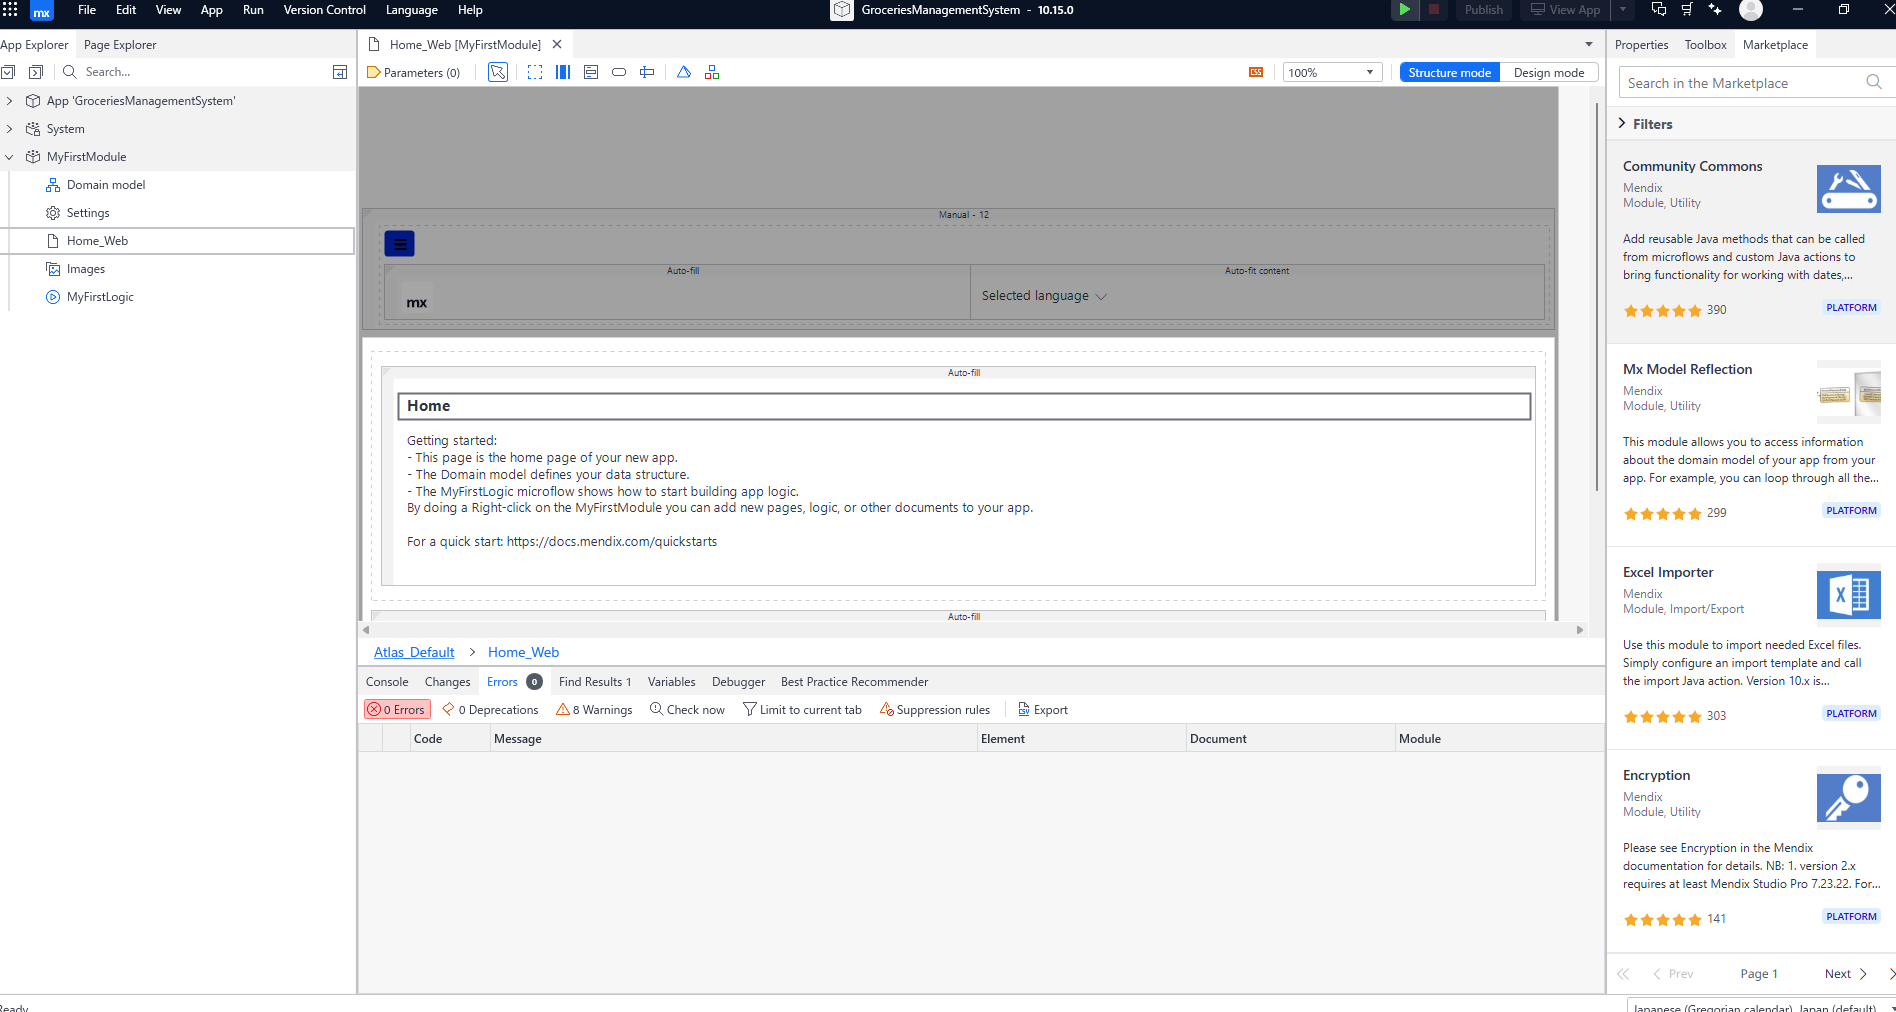This screenshot has height=1012, width=1896.
Task: Click the Publish button
Action: coord(1483,9)
